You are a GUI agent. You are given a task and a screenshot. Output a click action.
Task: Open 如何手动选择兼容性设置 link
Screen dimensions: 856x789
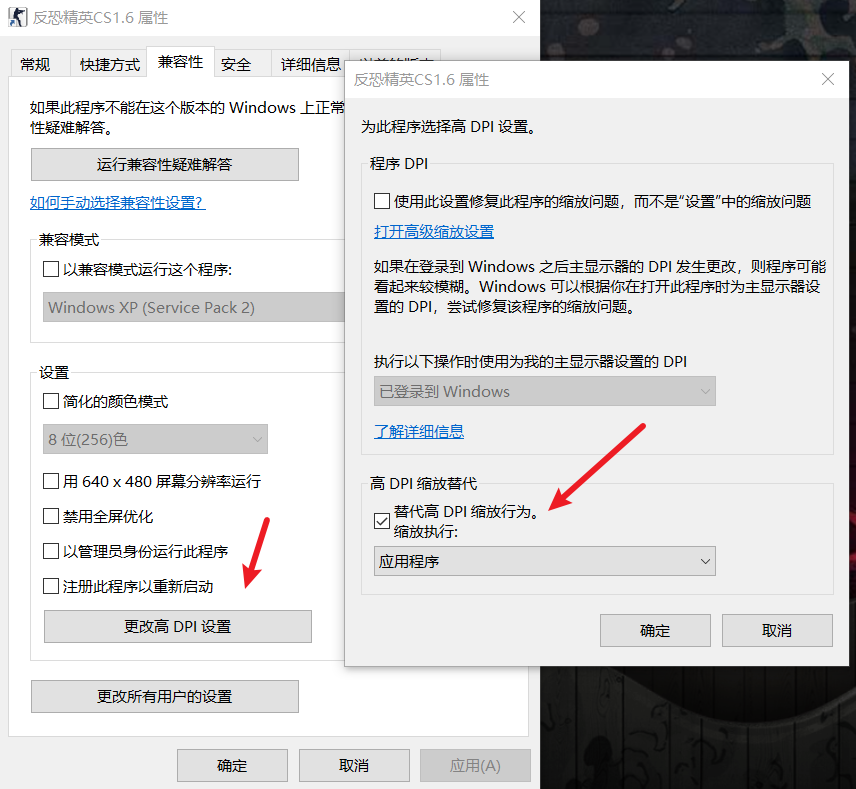(117, 203)
